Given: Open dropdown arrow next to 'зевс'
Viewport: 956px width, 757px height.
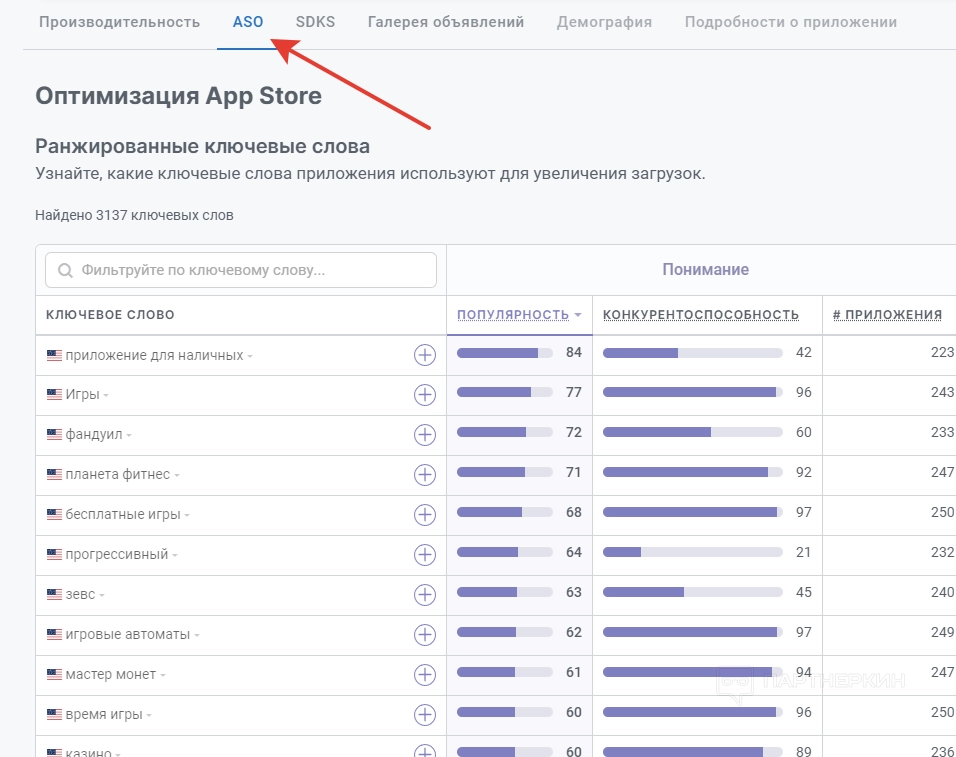Looking at the screenshot, I should [102, 595].
